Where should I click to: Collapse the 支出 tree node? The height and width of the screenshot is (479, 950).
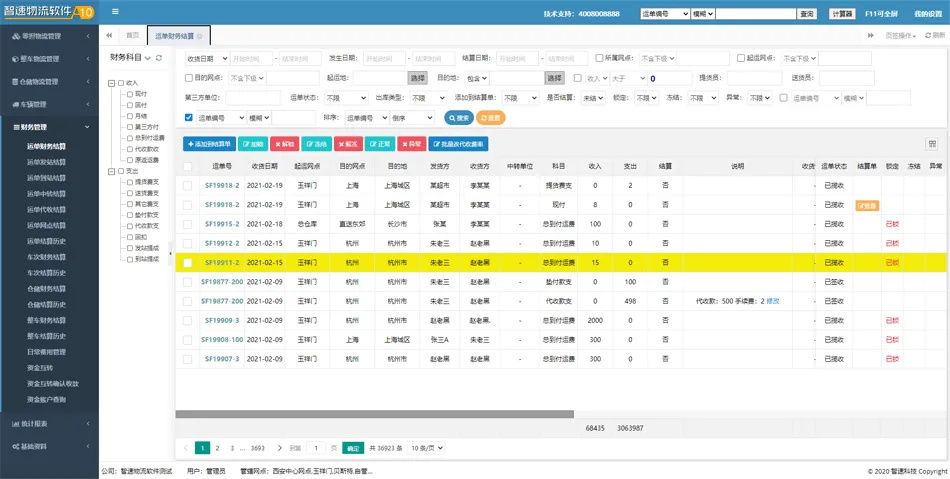(x=111, y=171)
